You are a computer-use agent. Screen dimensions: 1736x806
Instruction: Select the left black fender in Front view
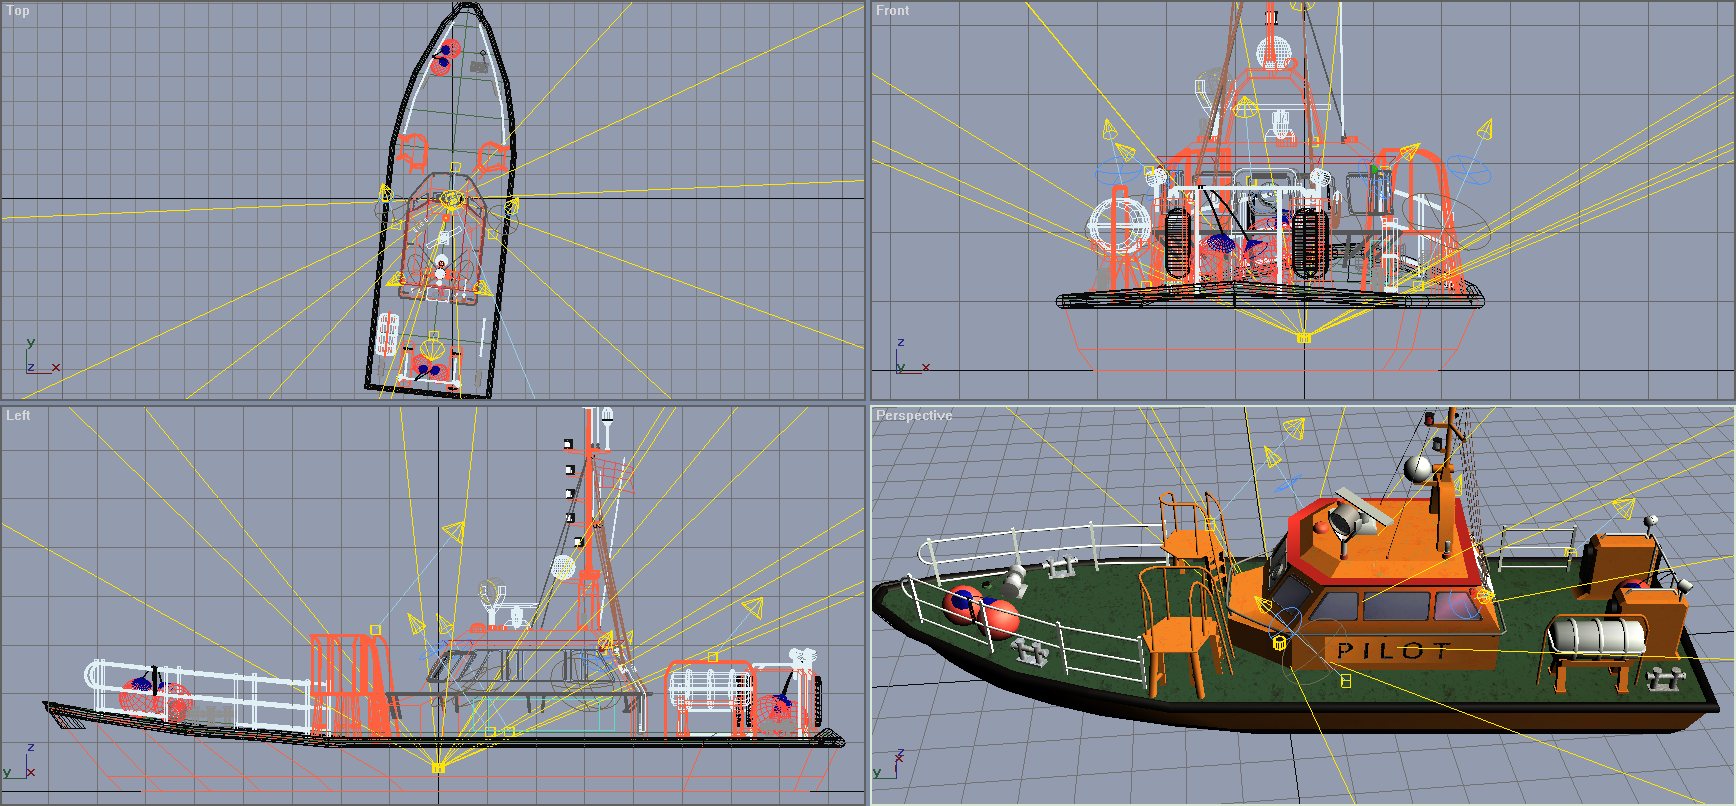[1178, 243]
